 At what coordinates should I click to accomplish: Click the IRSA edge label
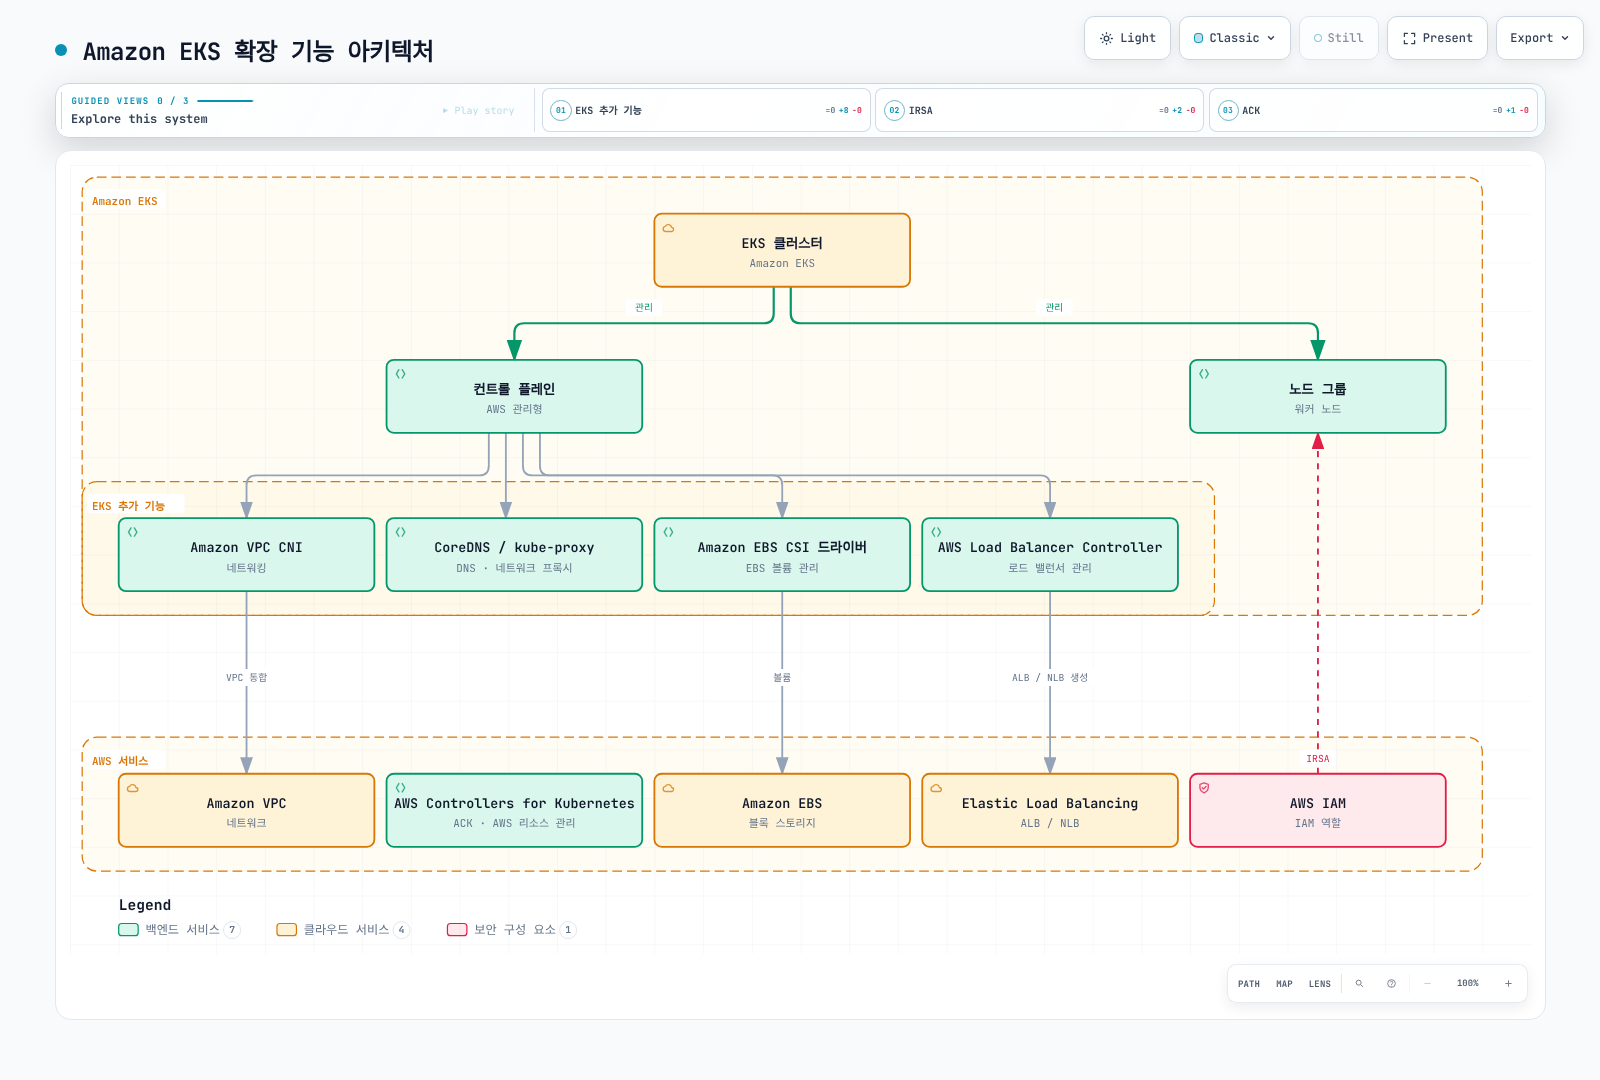click(1318, 759)
